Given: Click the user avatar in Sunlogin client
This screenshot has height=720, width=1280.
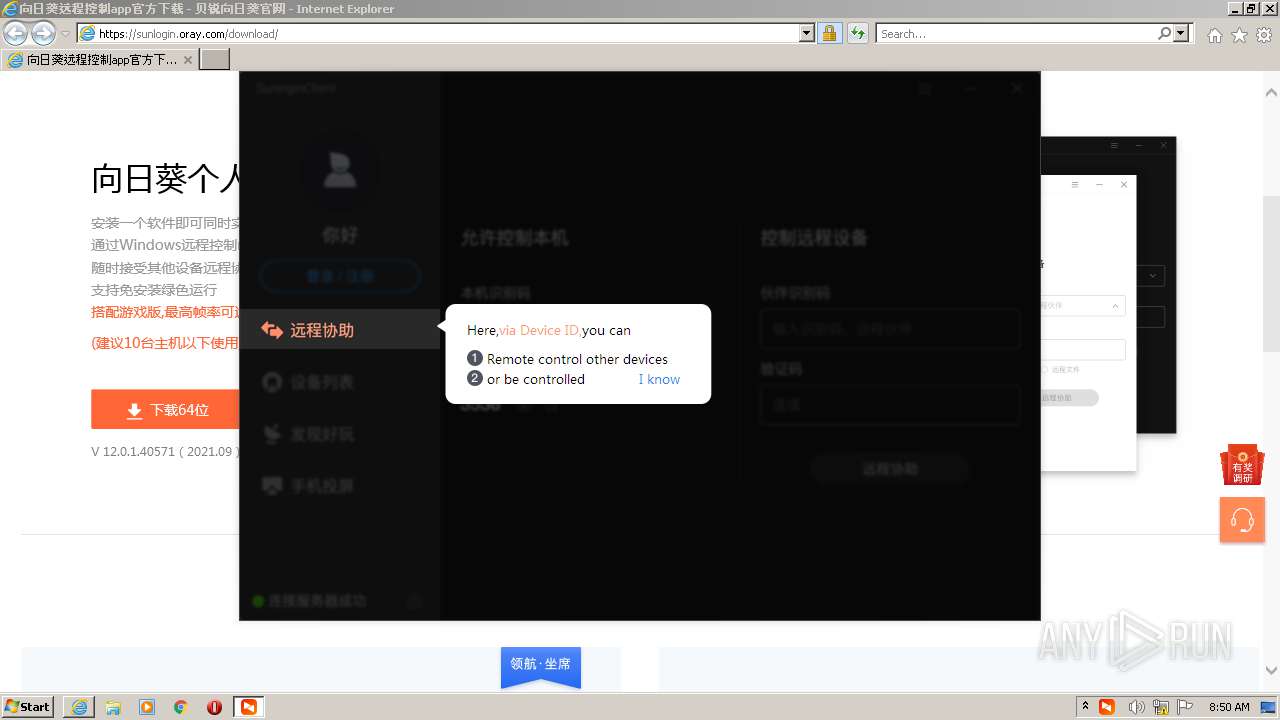Looking at the screenshot, I should [x=340, y=172].
